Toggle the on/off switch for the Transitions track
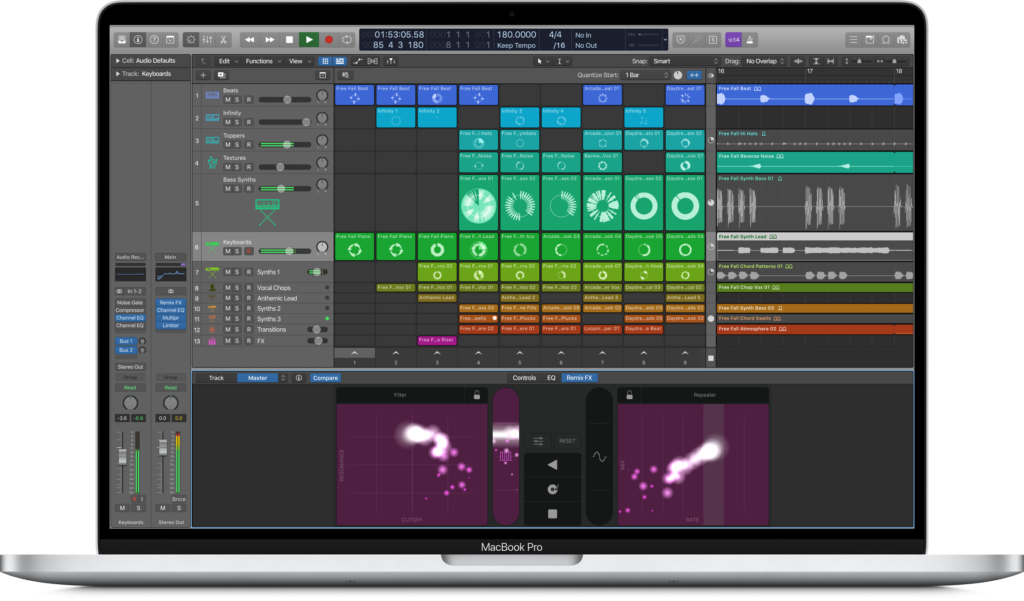Image resolution: width=1024 pixels, height=601 pixels. 317,329
